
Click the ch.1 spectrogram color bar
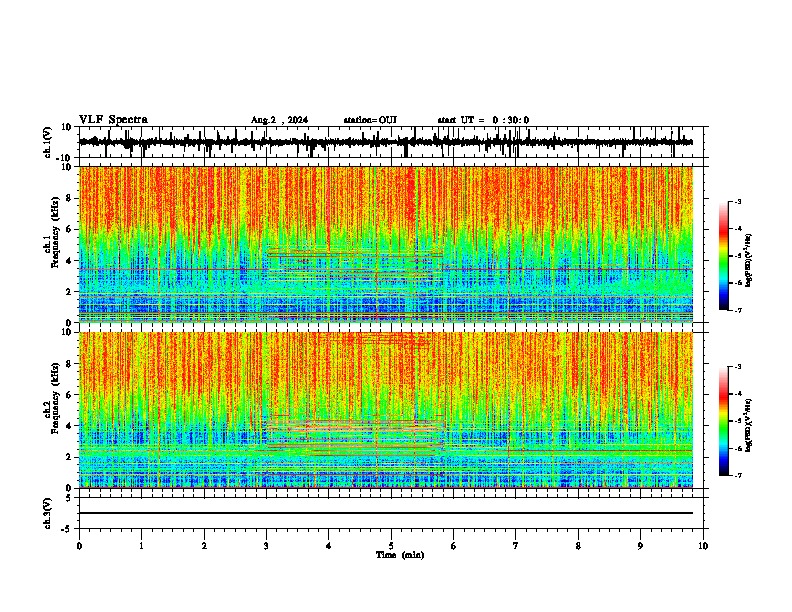click(x=724, y=256)
